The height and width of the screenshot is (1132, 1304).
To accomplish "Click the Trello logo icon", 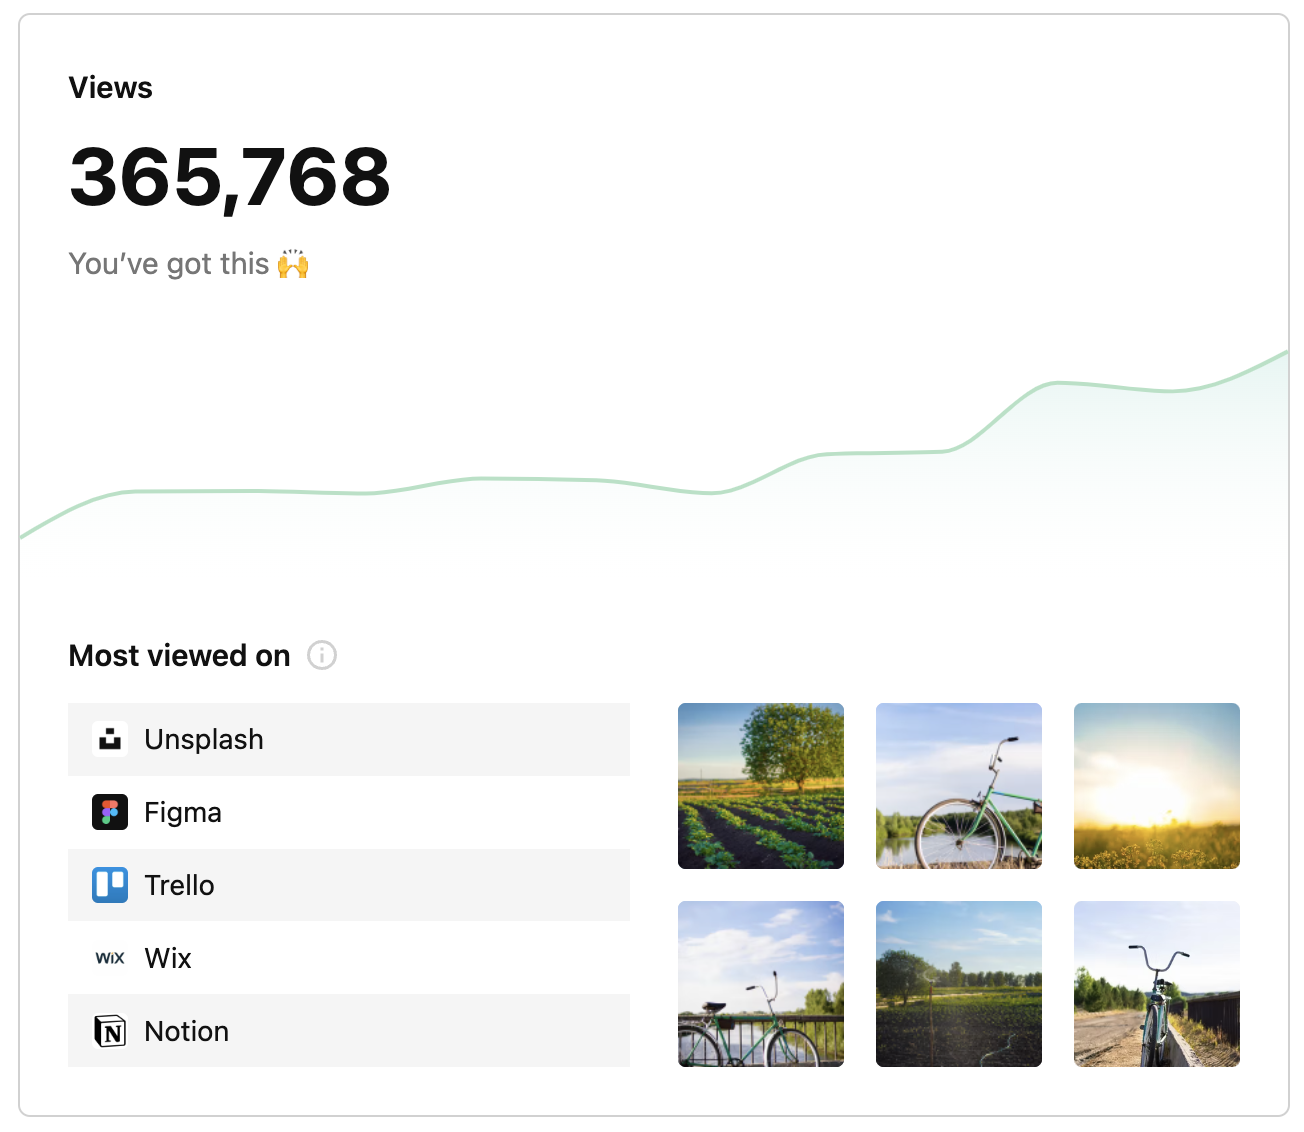I will pyautogui.click(x=110, y=885).
